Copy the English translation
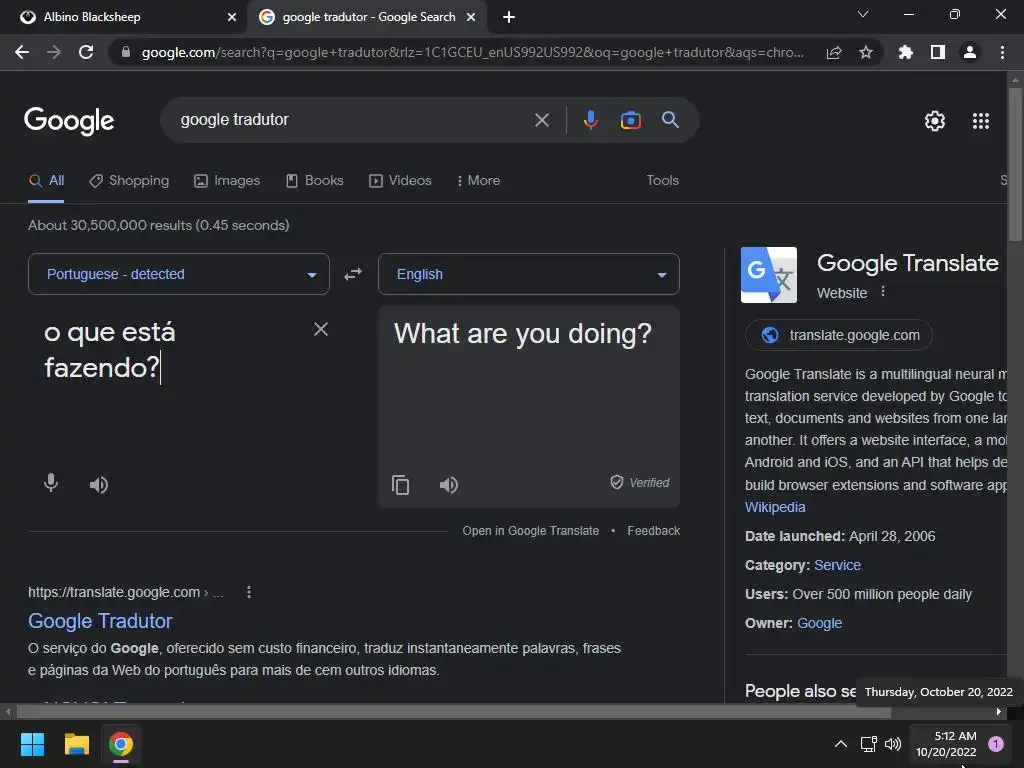The width and height of the screenshot is (1024, 768). tap(400, 485)
